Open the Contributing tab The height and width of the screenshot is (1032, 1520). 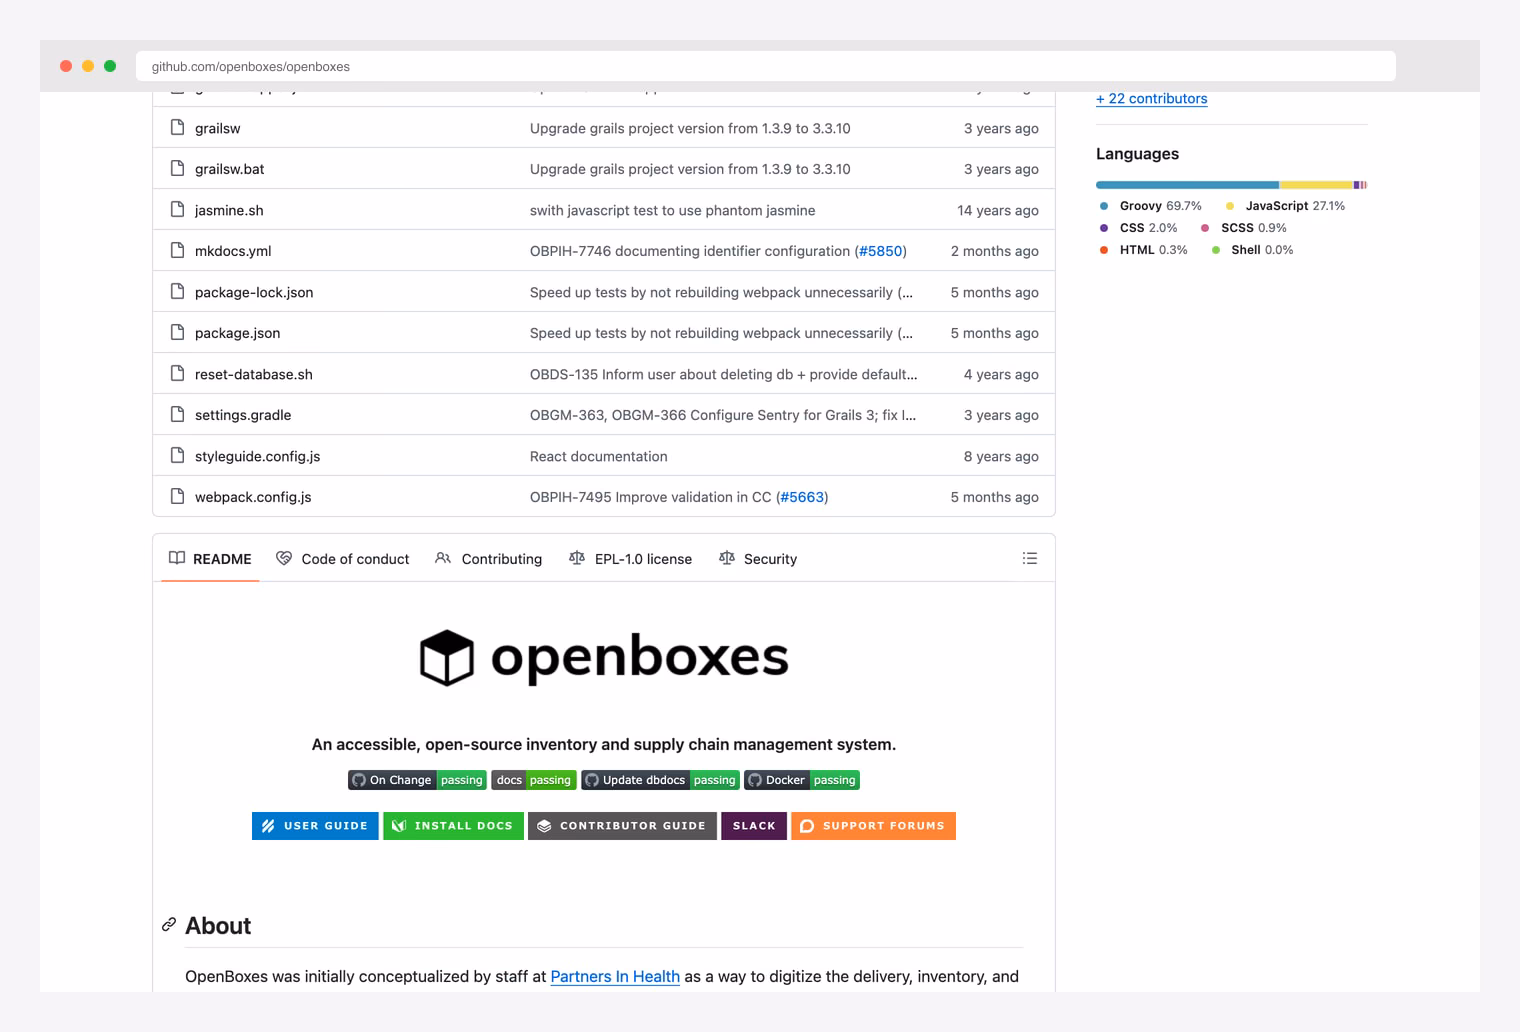coord(489,558)
